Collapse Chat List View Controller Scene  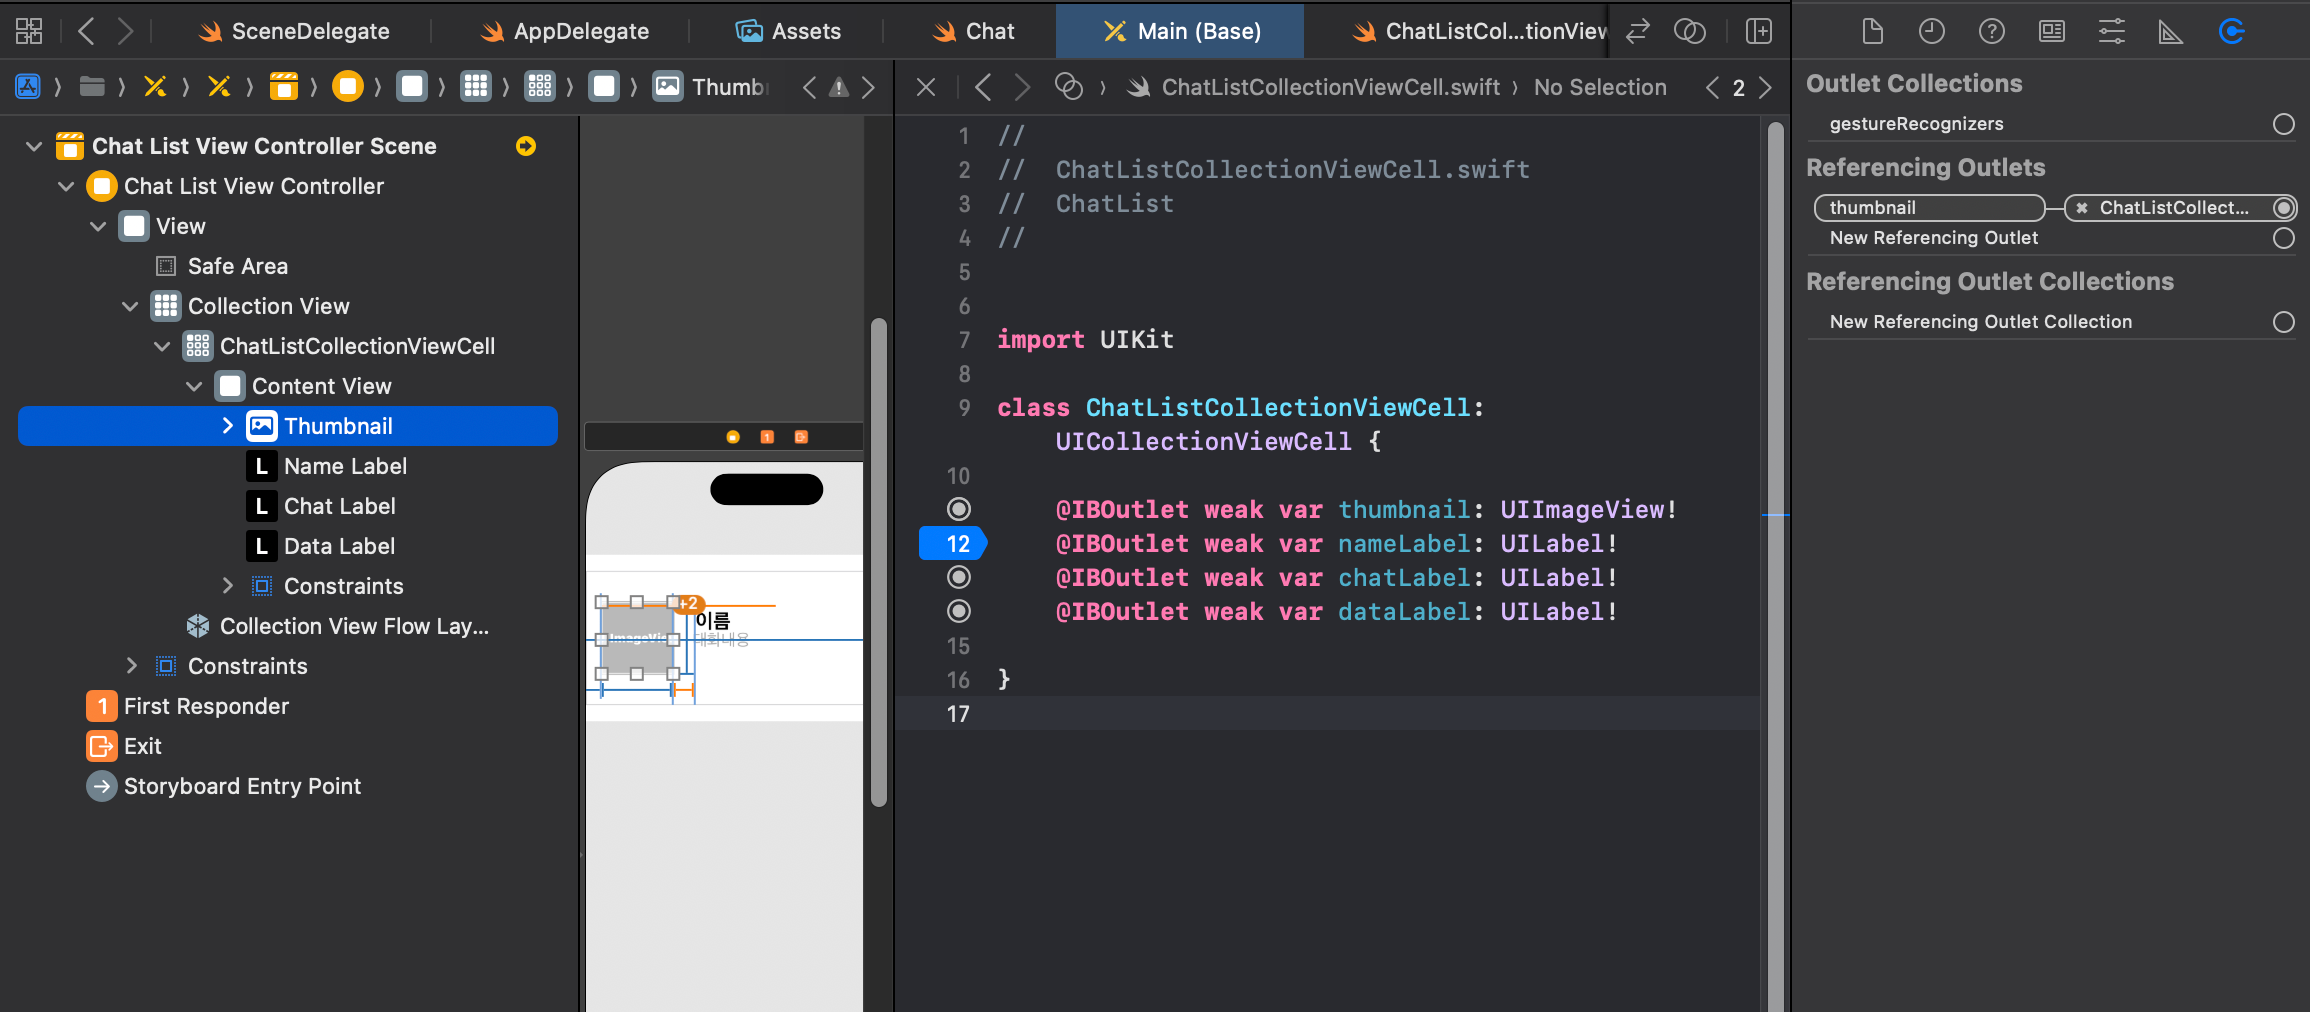(x=34, y=146)
